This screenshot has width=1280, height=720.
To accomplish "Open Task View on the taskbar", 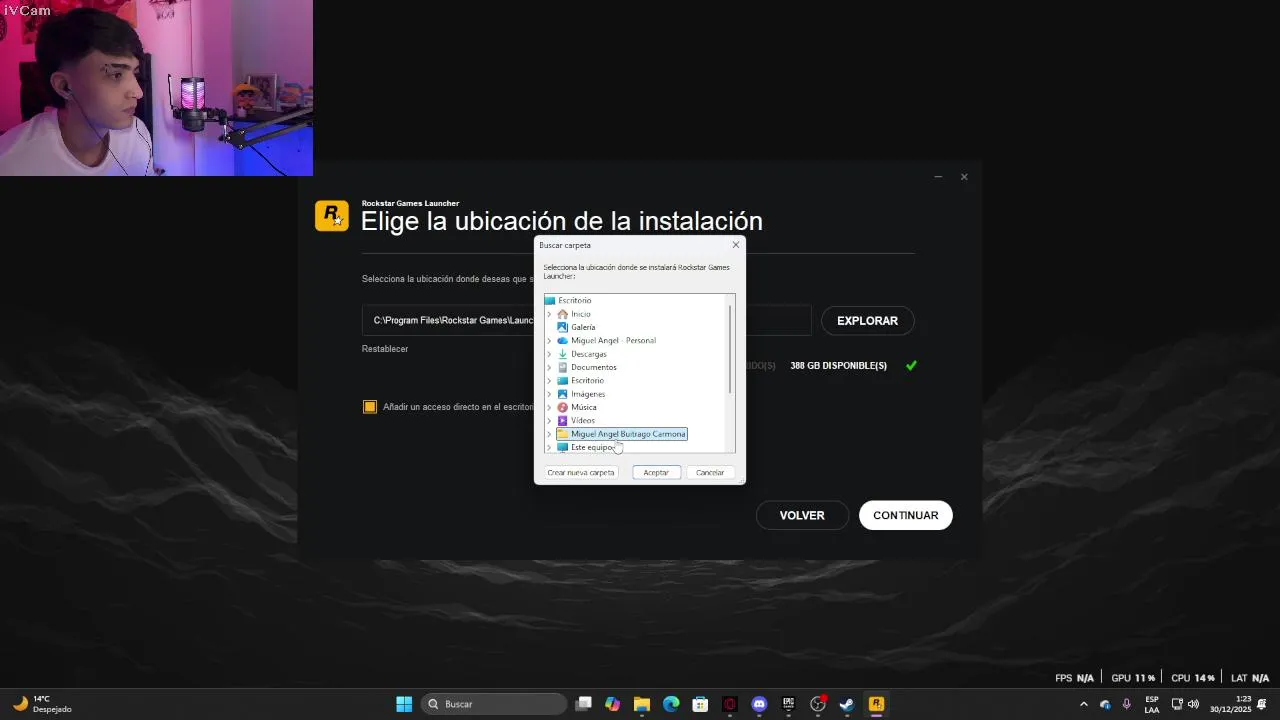I will 584,704.
